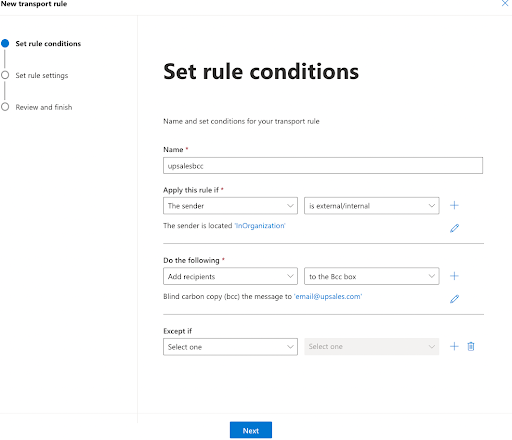The width and height of the screenshot is (512, 440).
Task: Add another condition with the plus icon
Action: coord(454,205)
